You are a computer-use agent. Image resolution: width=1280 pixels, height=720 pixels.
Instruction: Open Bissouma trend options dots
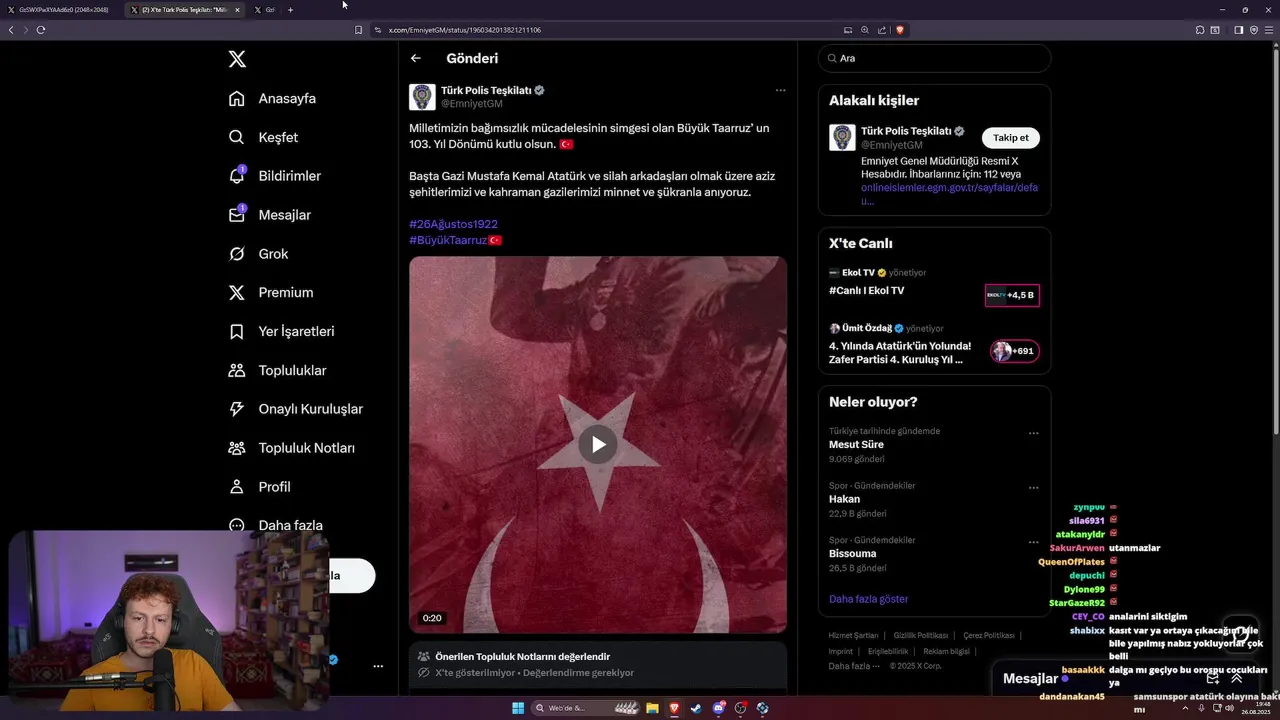pyautogui.click(x=1033, y=542)
